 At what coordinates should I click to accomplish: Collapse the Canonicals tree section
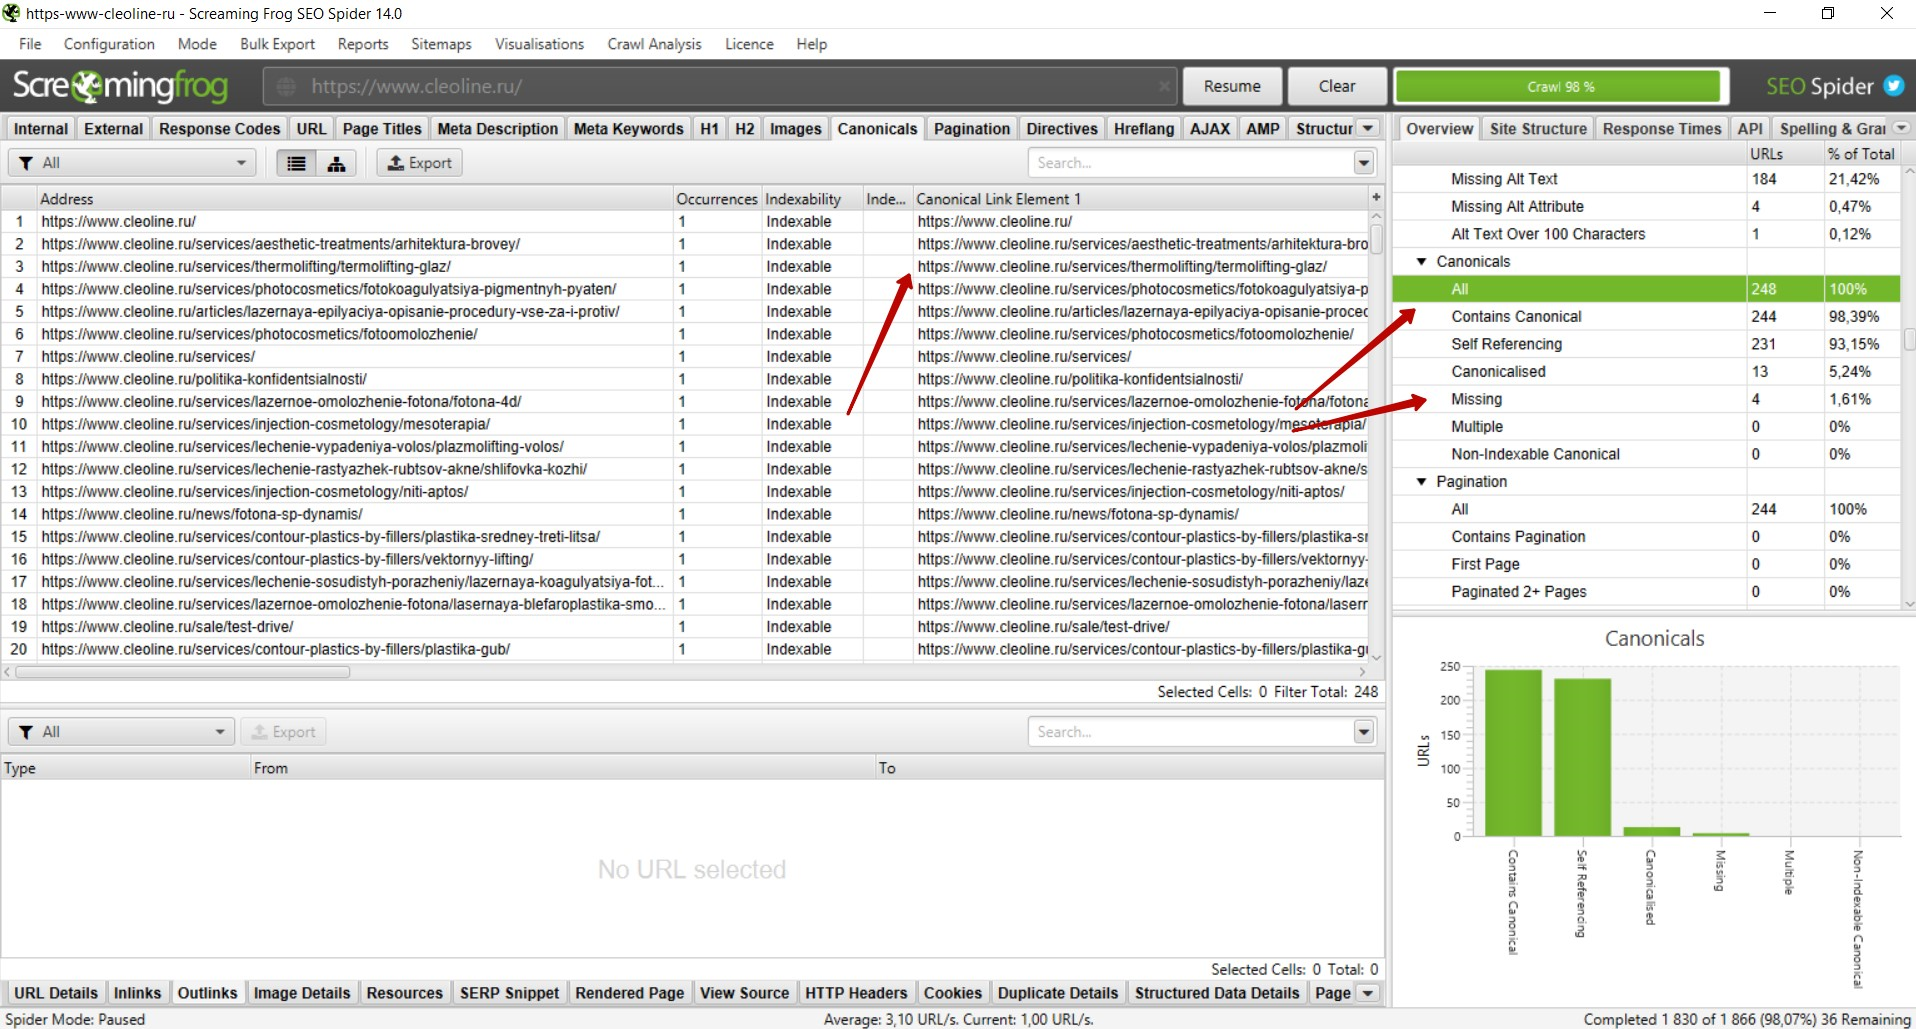(x=1421, y=261)
